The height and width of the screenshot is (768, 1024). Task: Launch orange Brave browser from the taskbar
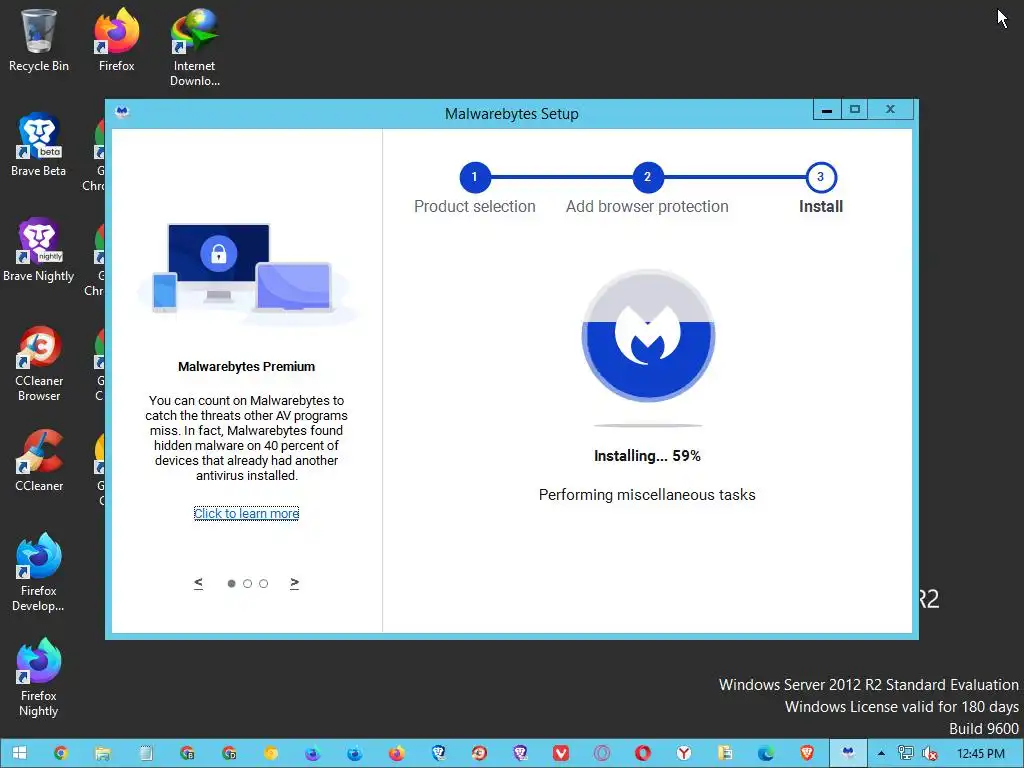click(x=807, y=753)
